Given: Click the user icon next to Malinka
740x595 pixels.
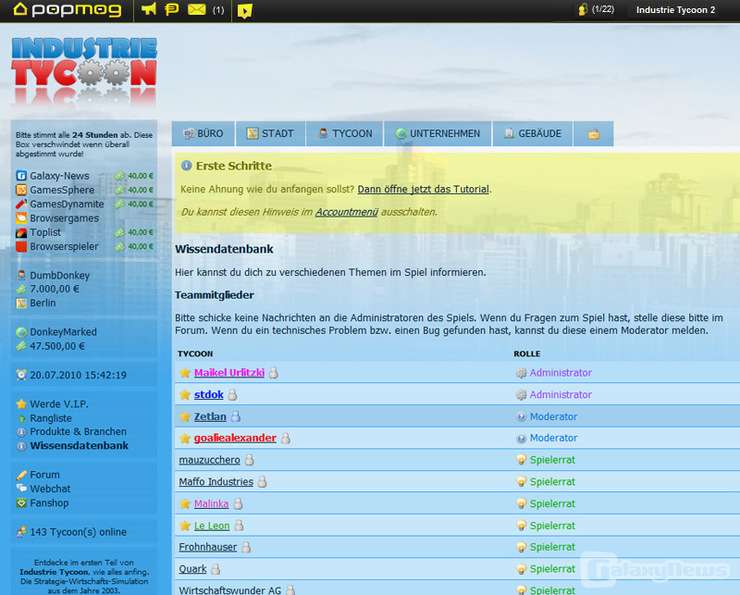Looking at the screenshot, I should coord(238,504).
